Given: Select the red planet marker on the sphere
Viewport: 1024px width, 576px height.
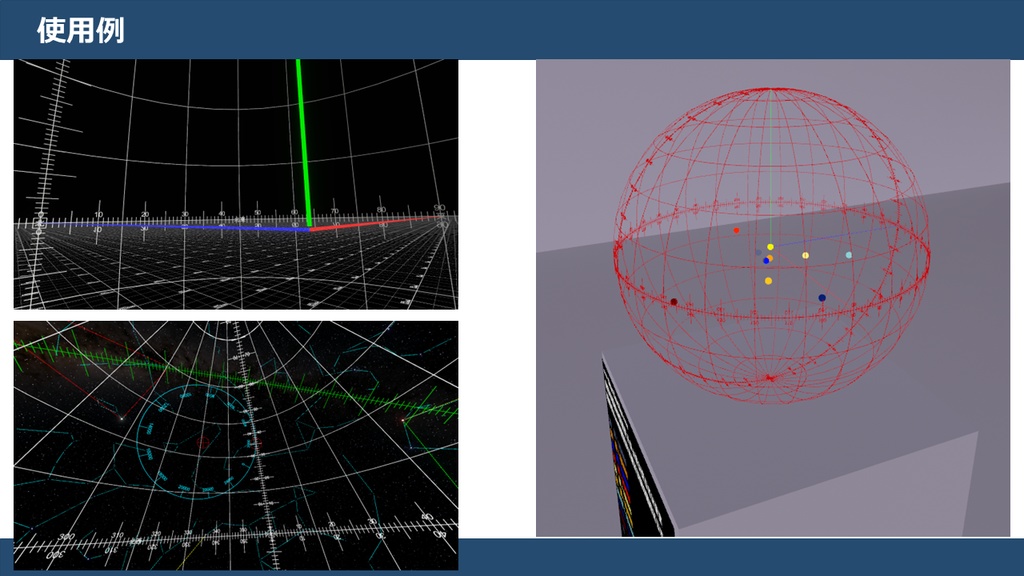Looking at the screenshot, I should [x=736, y=230].
